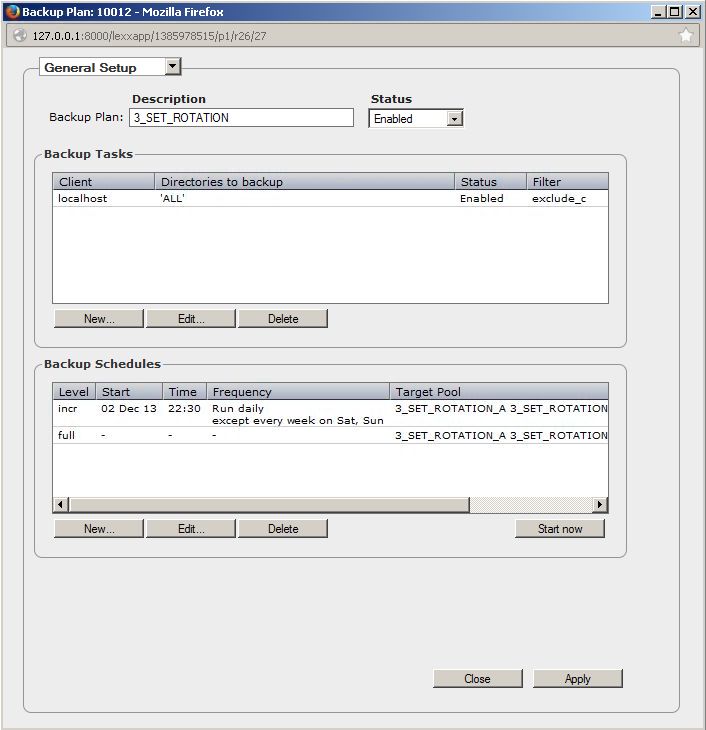
Task: Click the Backup Plan description field
Action: pyautogui.click(x=241, y=118)
